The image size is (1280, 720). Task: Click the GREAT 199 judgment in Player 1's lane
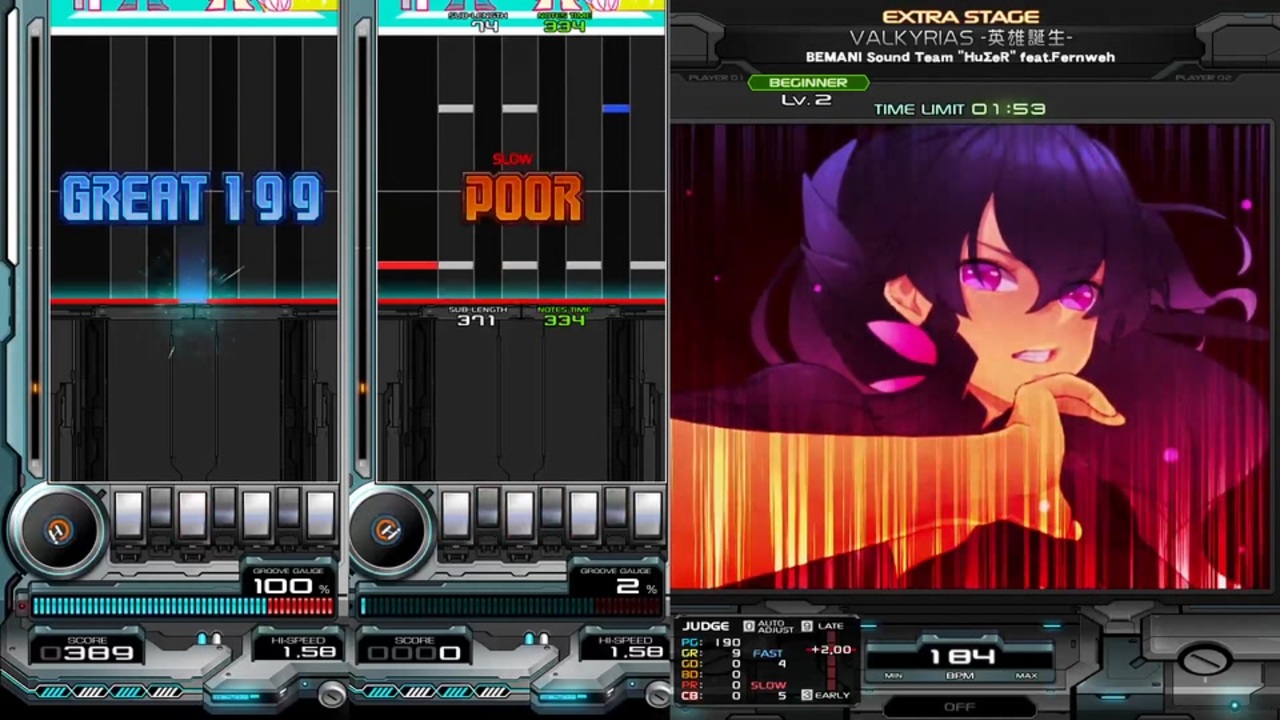click(192, 197)
